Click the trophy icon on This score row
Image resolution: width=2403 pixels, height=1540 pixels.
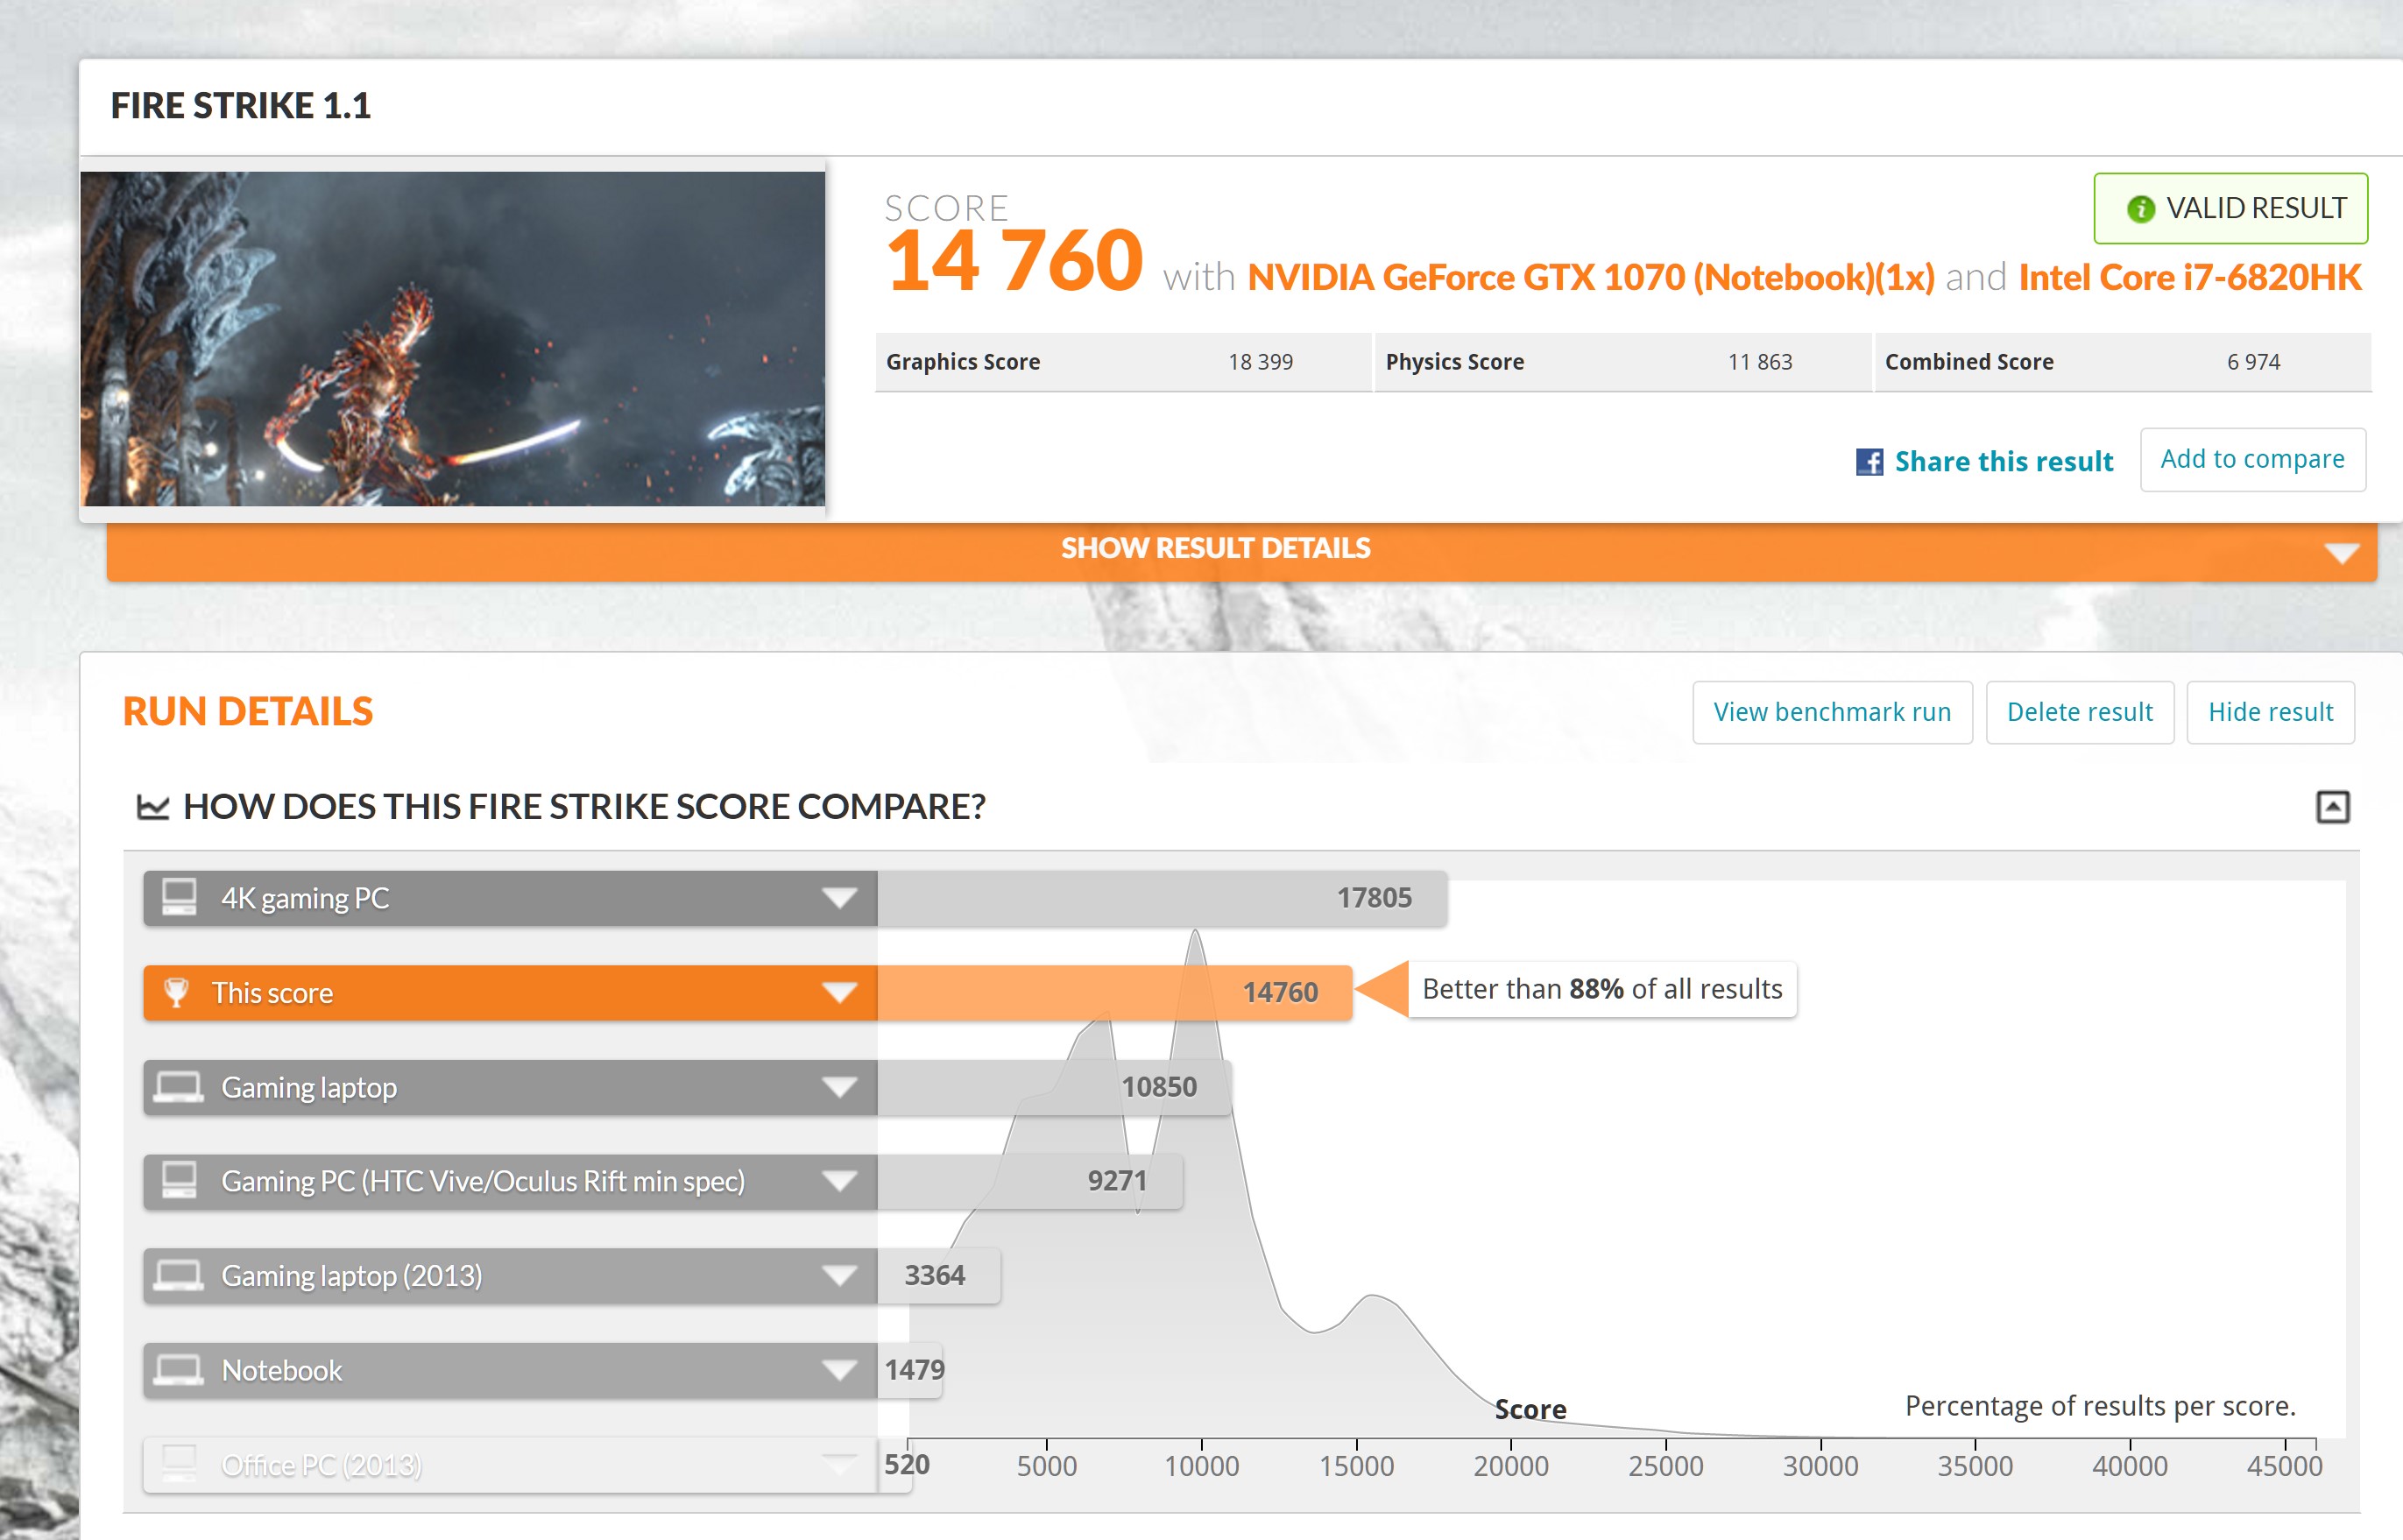(176, 992)
